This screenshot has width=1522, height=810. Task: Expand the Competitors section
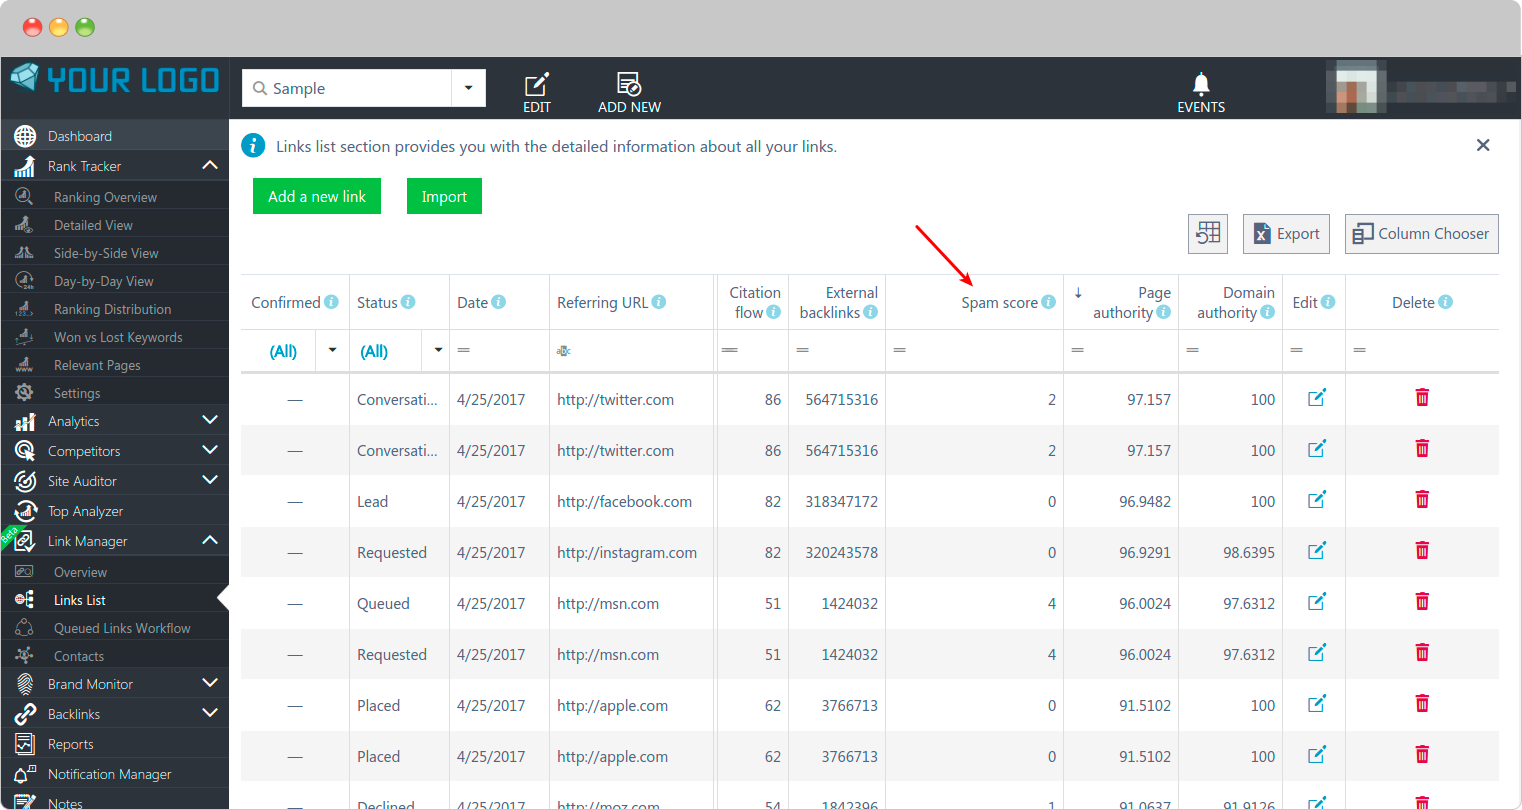[x=210, y=451]
